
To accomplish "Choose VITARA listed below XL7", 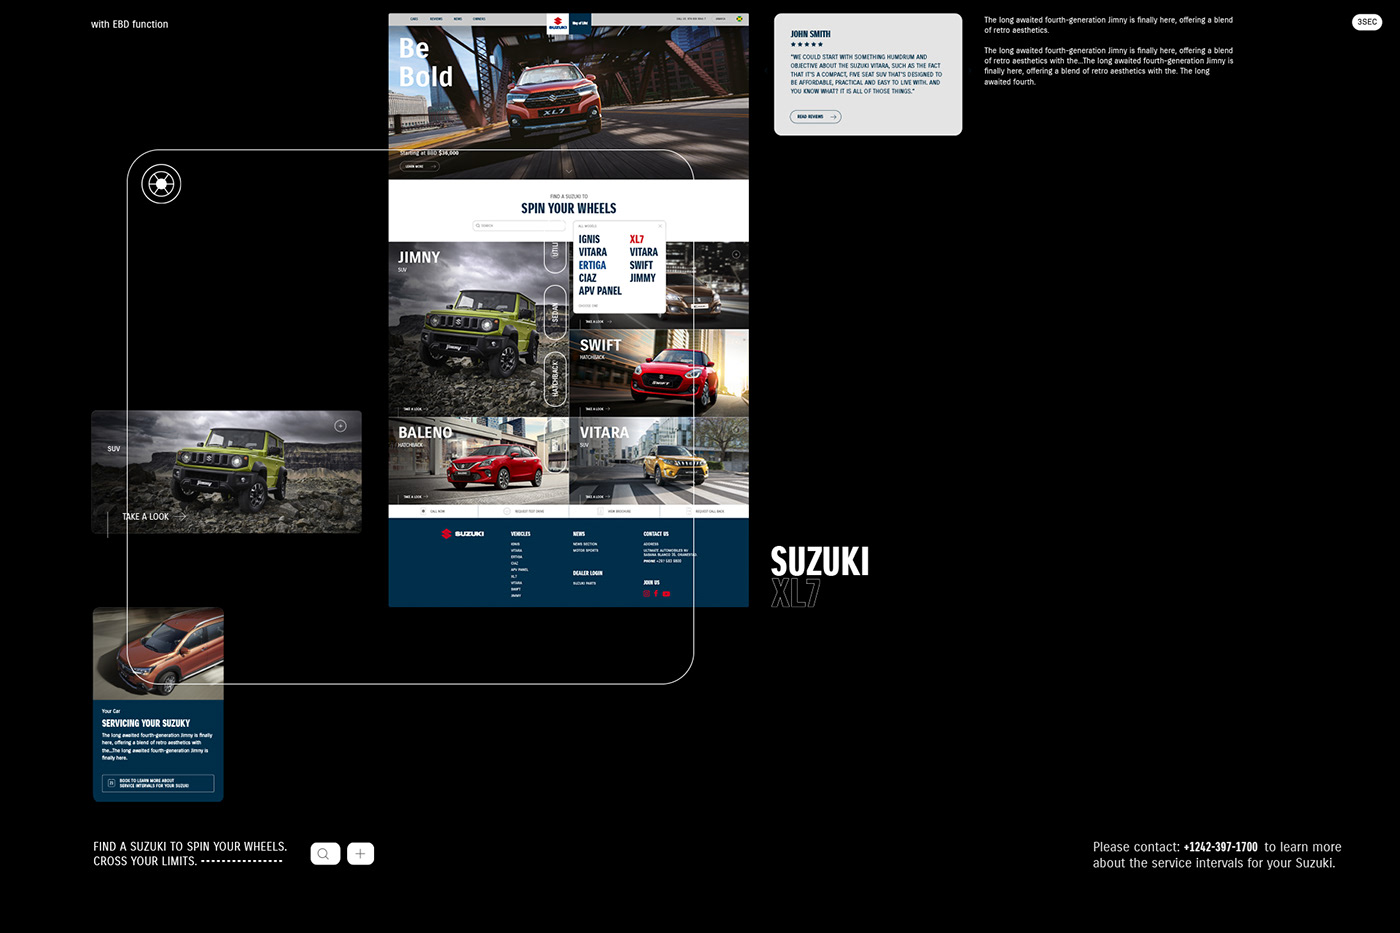I will point(643,252).
